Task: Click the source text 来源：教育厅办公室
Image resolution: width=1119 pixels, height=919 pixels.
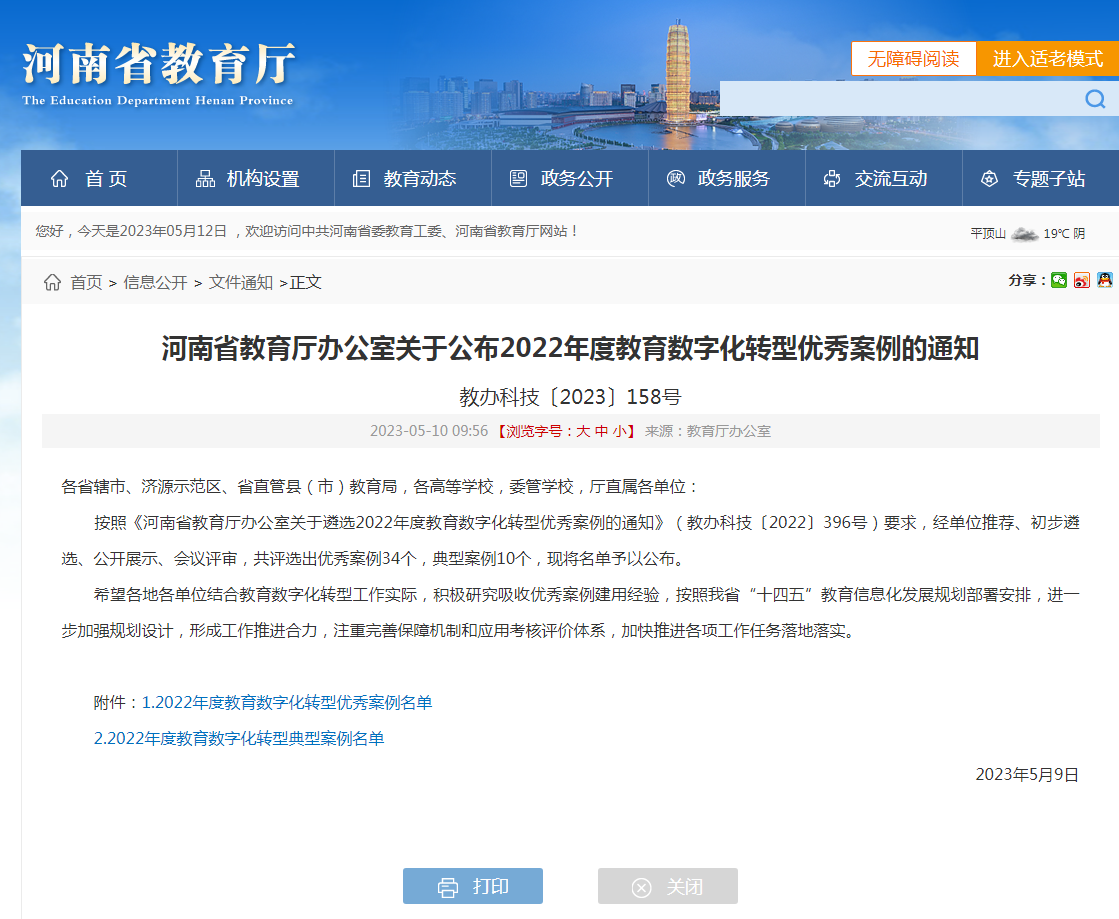Action: [x=708, y=431]
